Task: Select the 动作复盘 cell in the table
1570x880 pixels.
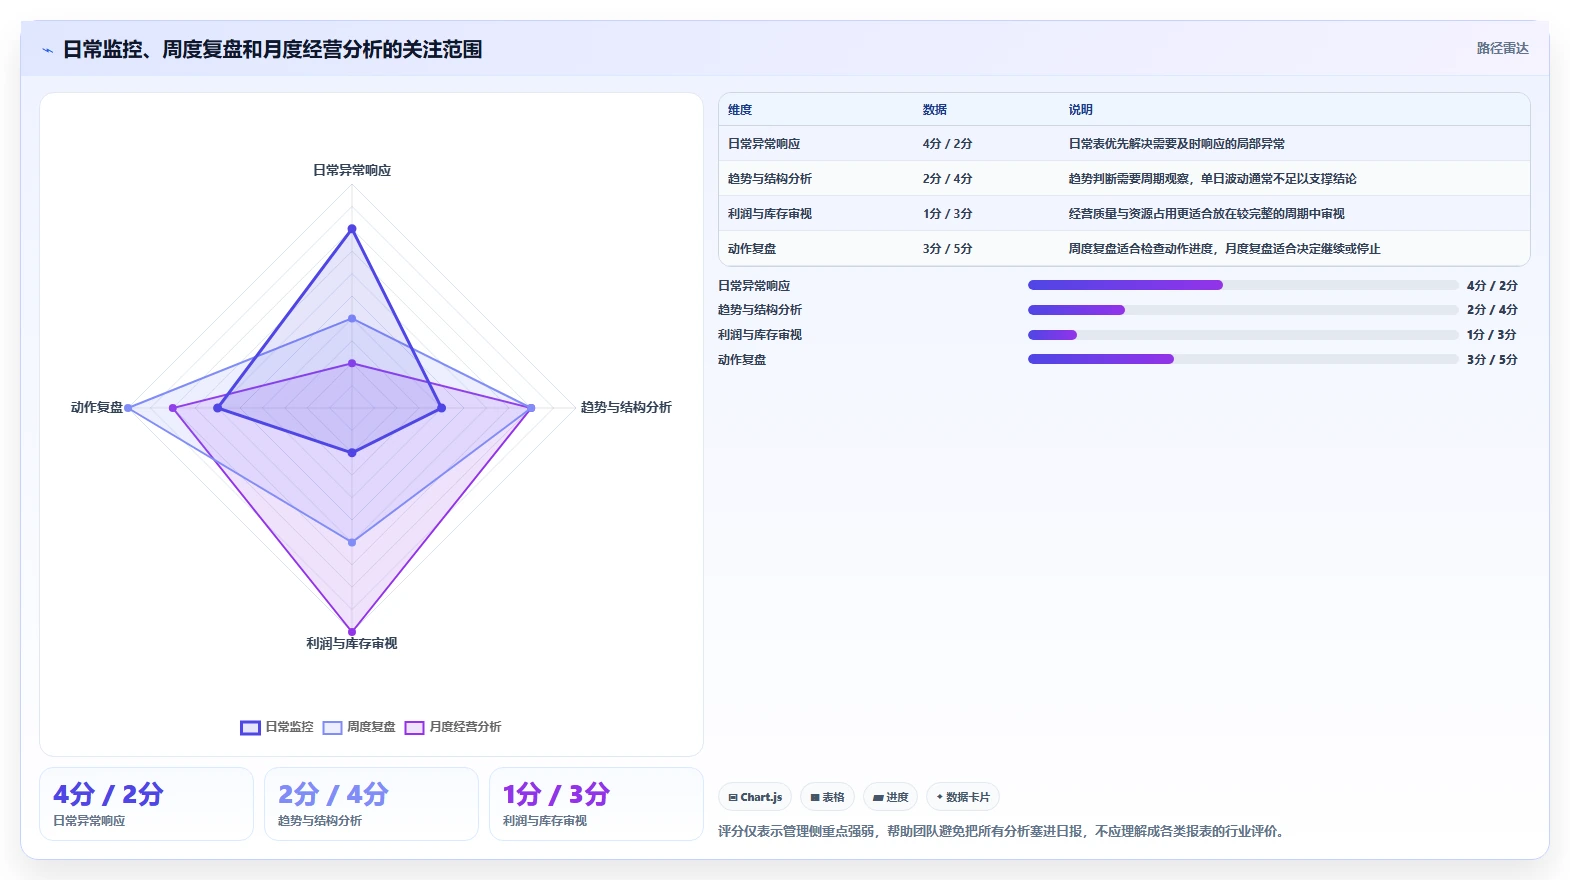Action: click(752, 249)
